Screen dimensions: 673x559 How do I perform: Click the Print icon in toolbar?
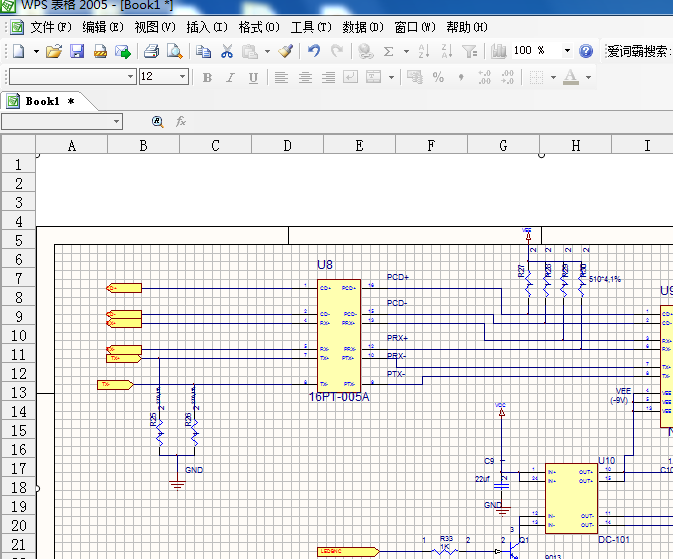[x=151, y=51]
